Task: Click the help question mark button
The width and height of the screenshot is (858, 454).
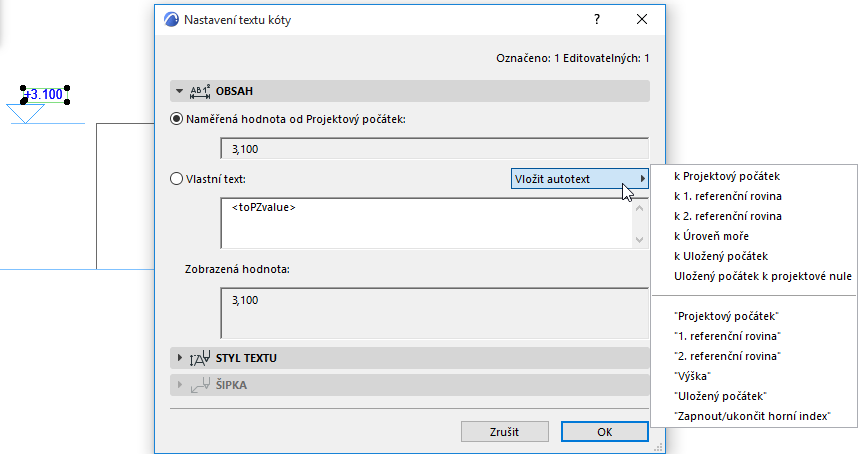Action: pyautogui.click(x=597, y=19)
